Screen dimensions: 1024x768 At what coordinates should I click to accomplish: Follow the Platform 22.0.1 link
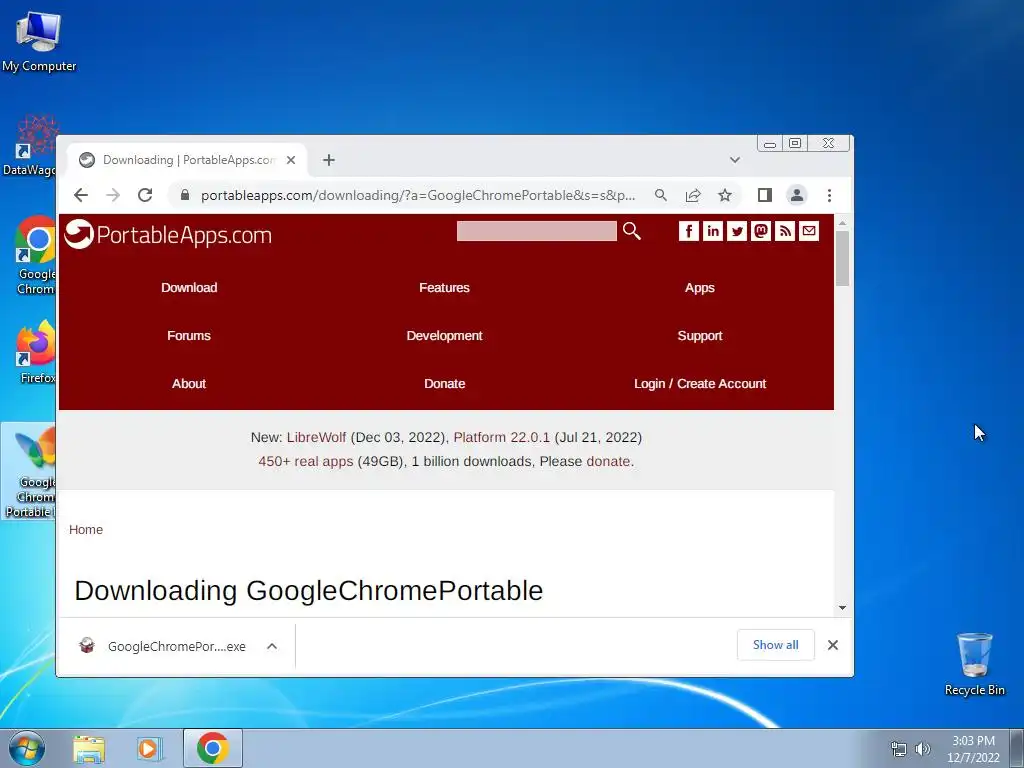502,438
